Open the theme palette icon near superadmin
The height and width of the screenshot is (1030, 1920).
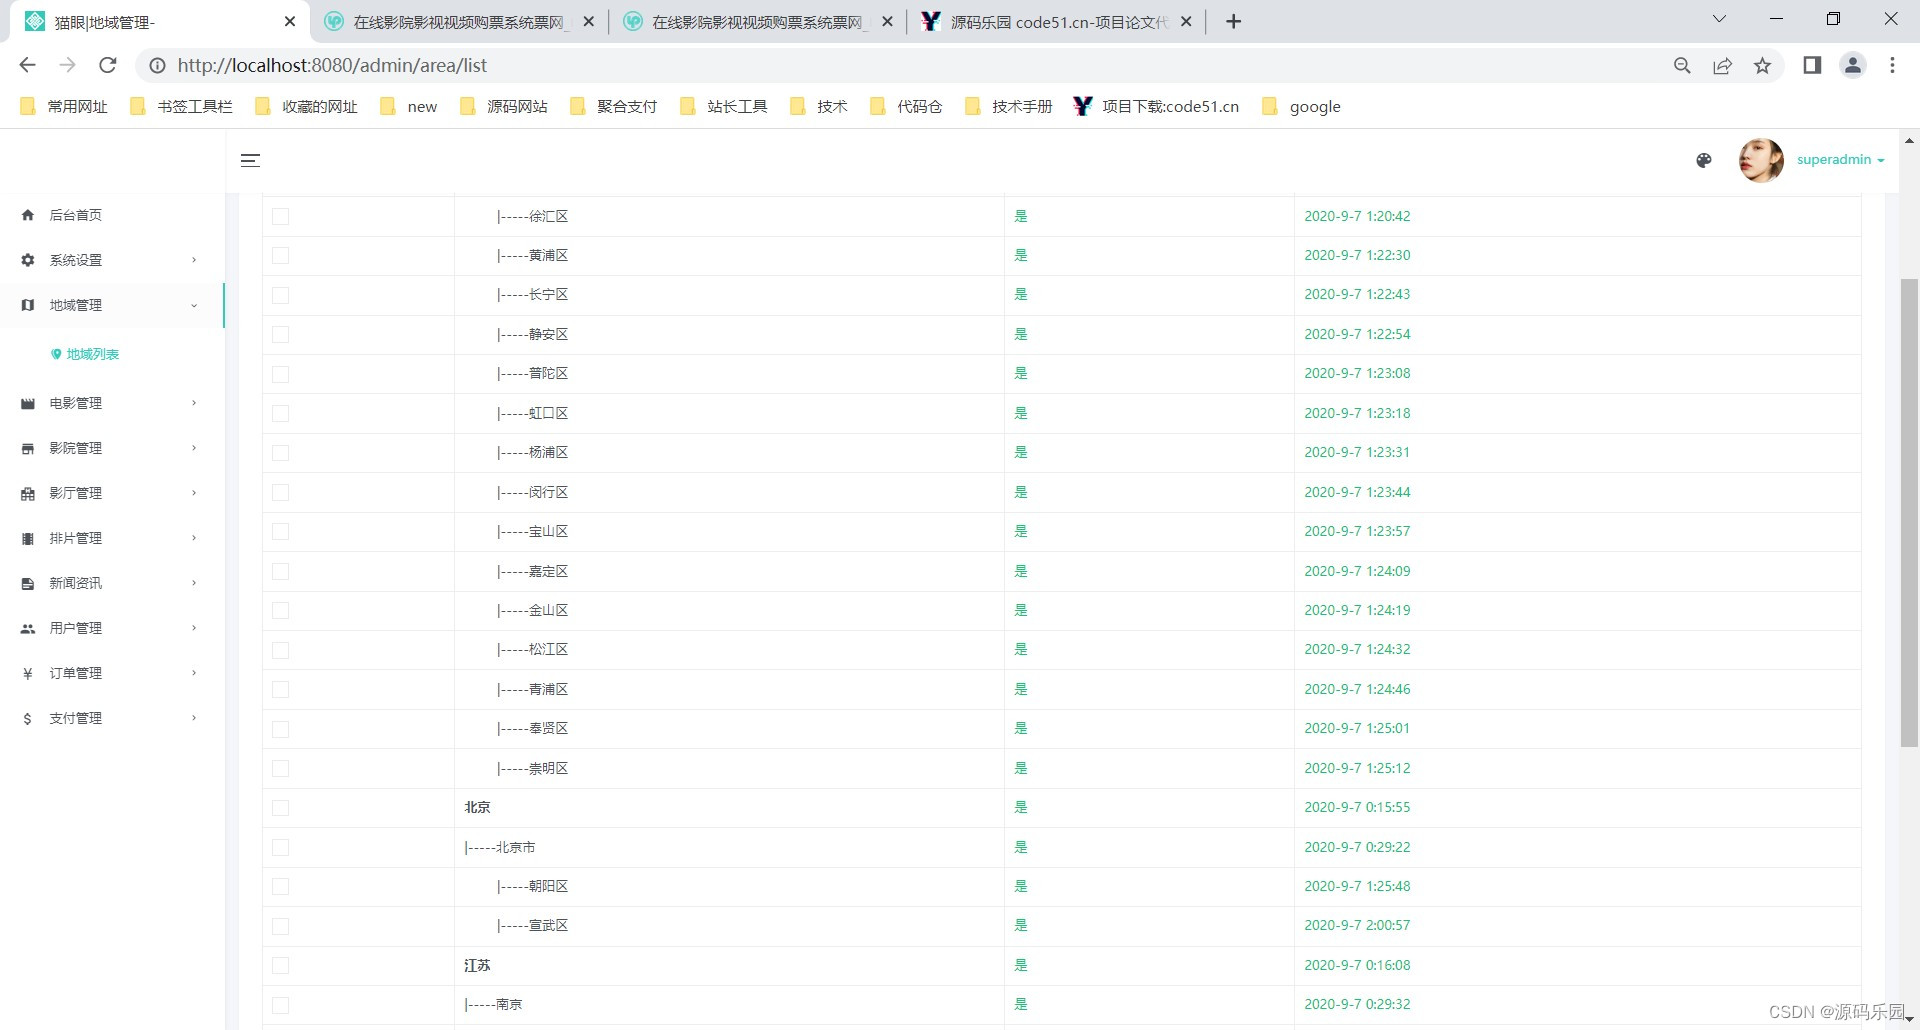(x=1704, y=160)
